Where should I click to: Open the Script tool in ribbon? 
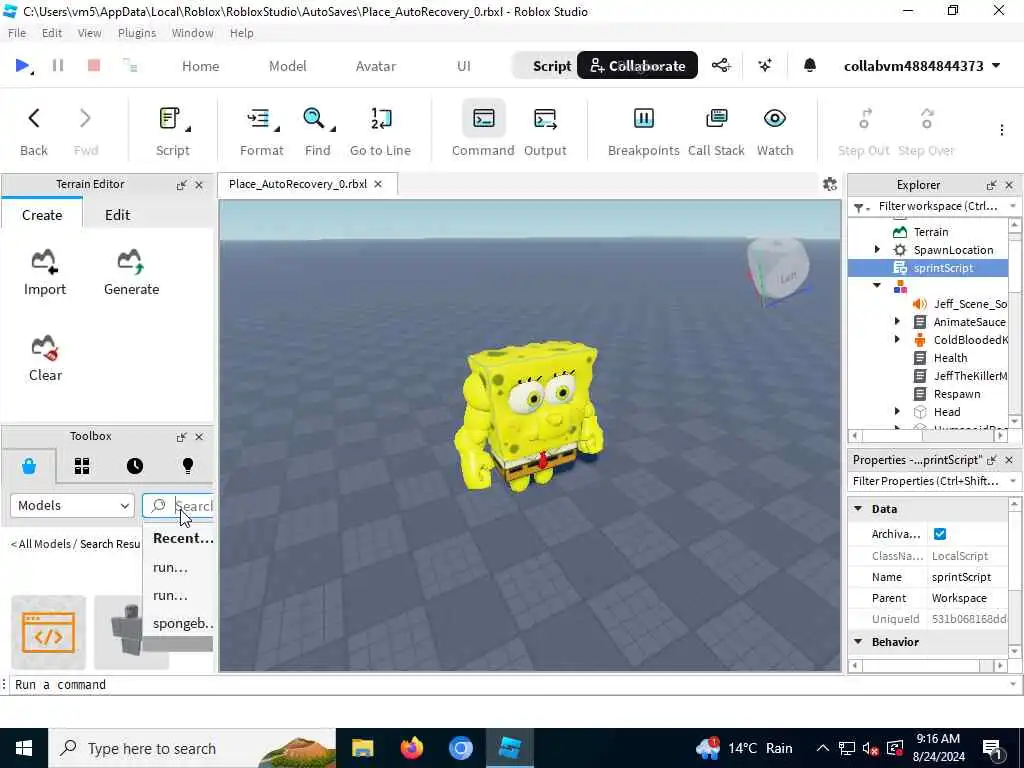[x=173, y=131]
